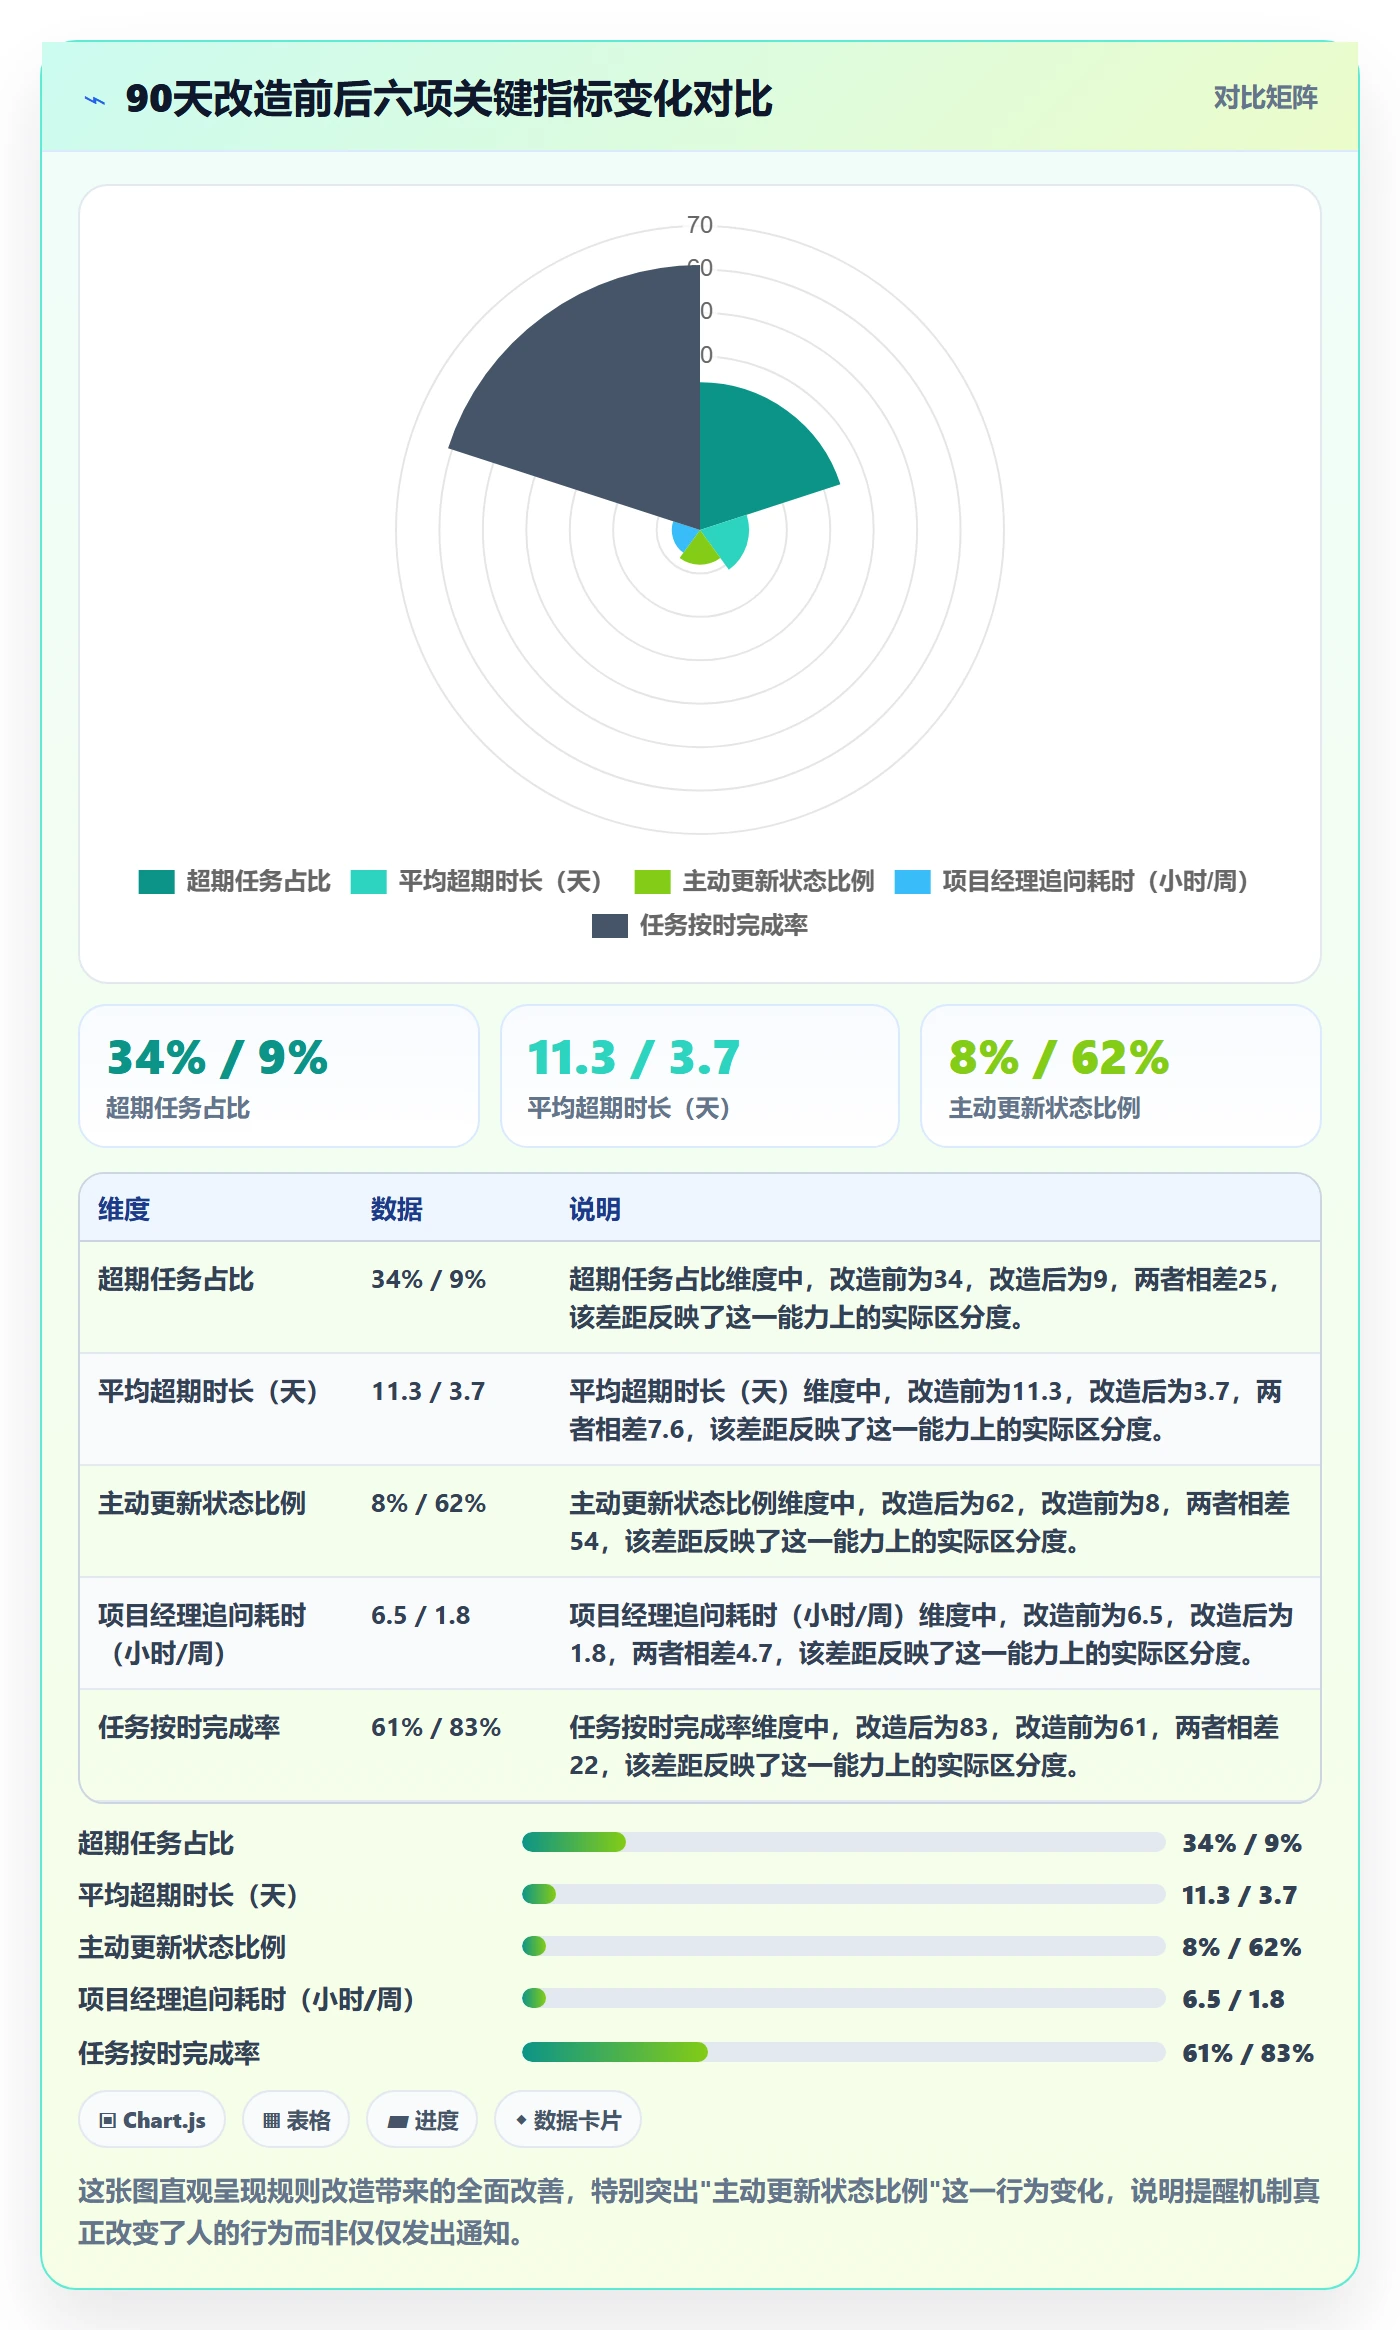This screenshot has height=2330, width=1400.
Task: Open the 8% / 62% 主动更新状态比例 card
Action: click(1121, 1076)
